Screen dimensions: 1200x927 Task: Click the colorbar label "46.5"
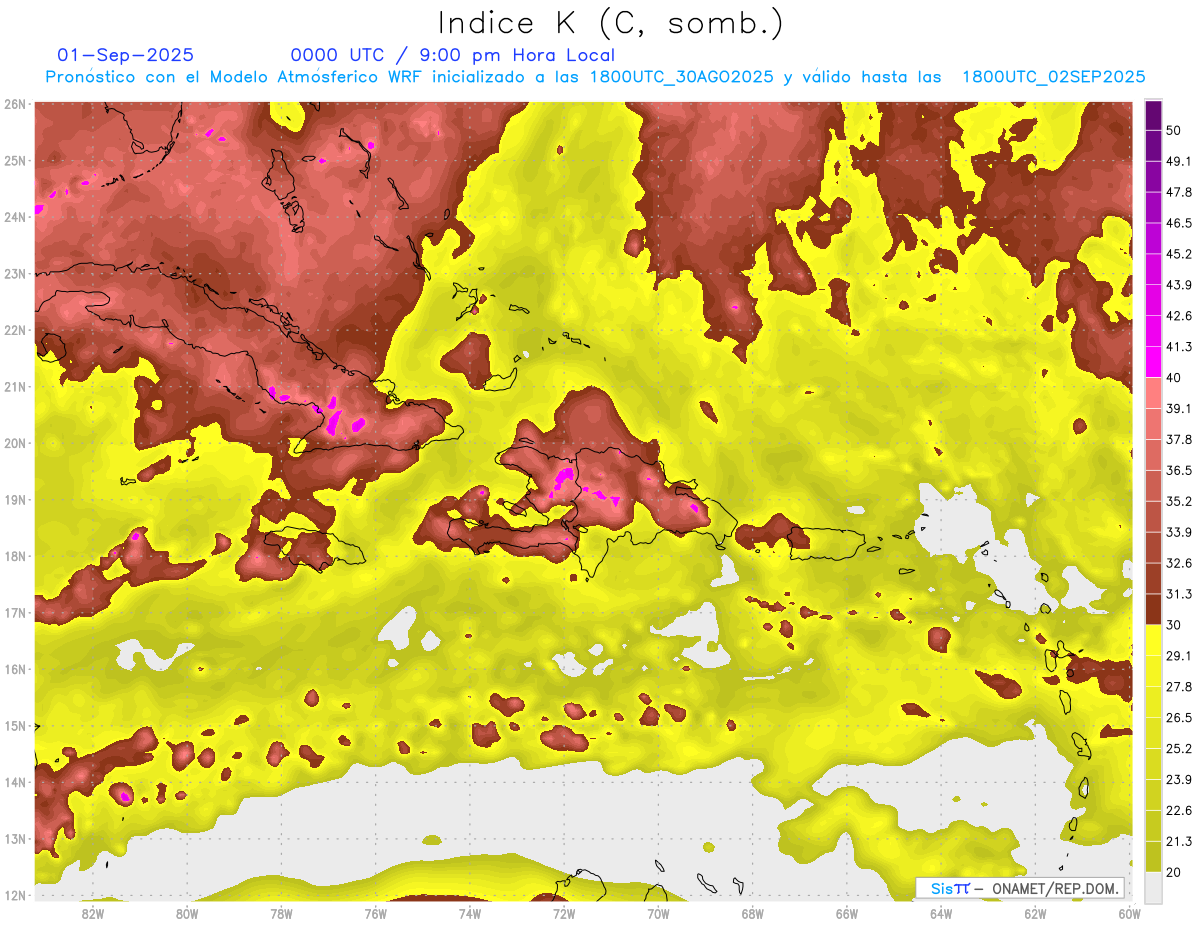tap(1178, 223)
